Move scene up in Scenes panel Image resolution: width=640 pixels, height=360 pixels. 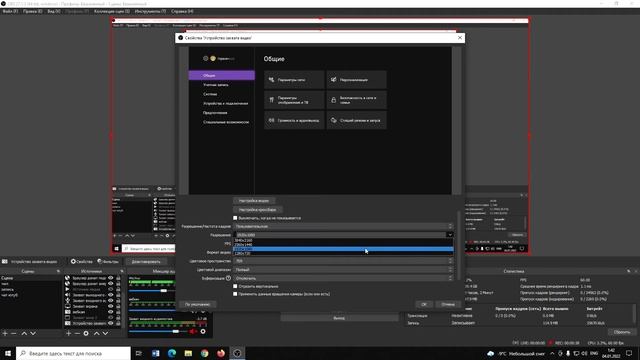pos(24,333)
